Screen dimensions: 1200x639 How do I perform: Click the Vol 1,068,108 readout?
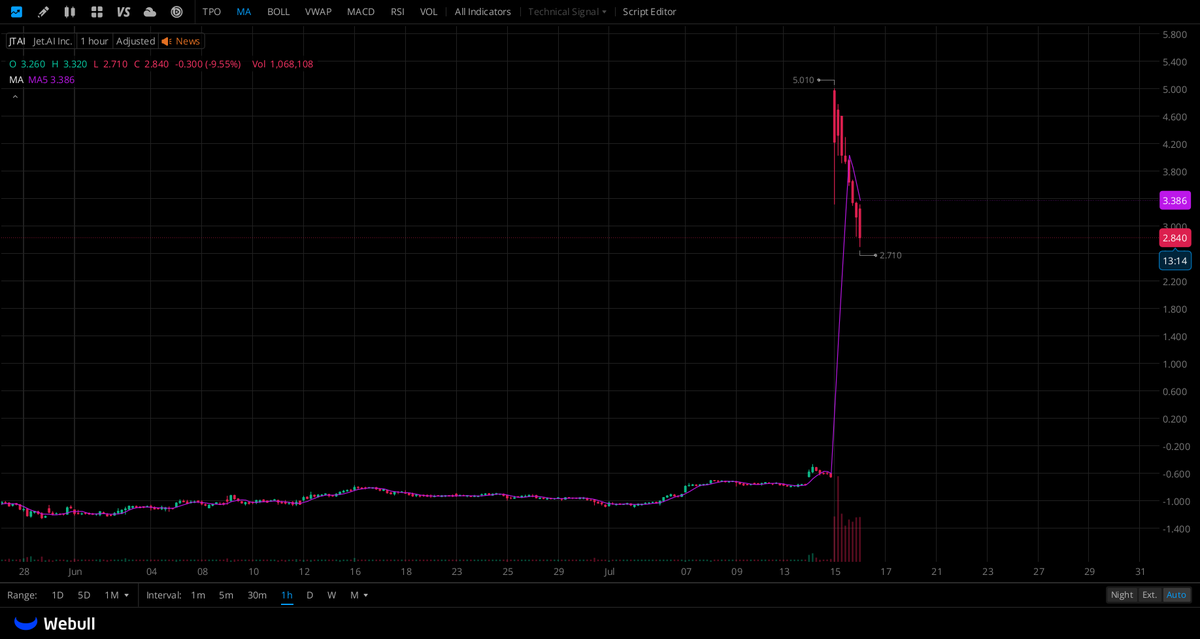coord(282,64)
